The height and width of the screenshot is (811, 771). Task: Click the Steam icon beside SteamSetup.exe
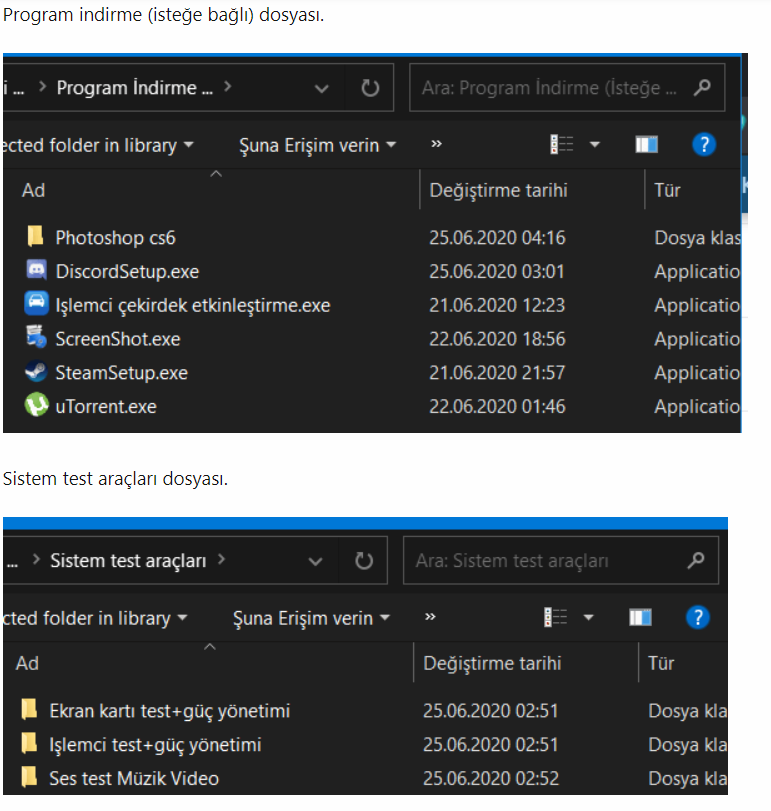(36, 373)
